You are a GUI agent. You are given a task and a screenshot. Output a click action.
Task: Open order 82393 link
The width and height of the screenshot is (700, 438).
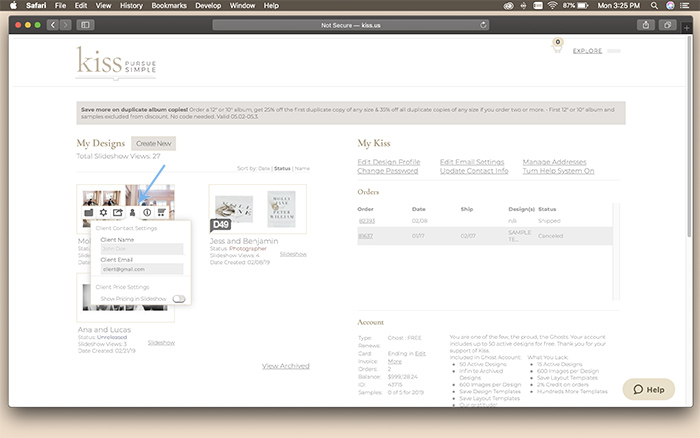(367, 221)
